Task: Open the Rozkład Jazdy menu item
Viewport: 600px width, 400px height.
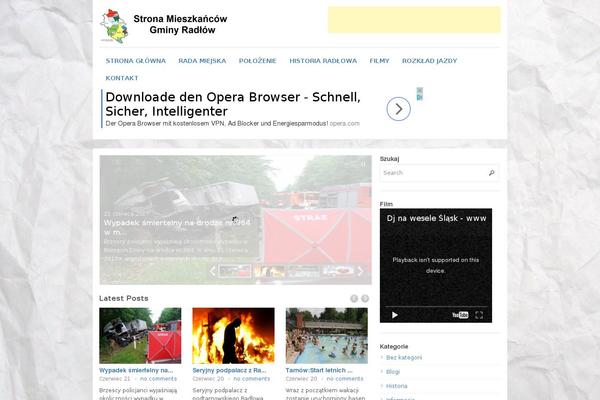Action: 429,61
